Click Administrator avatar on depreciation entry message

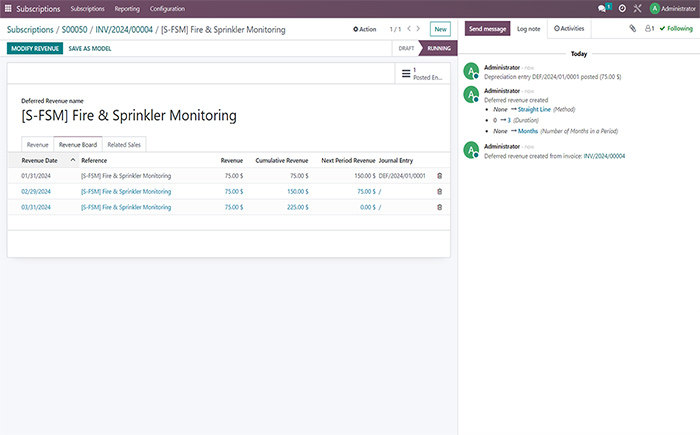tap(471, 71)
